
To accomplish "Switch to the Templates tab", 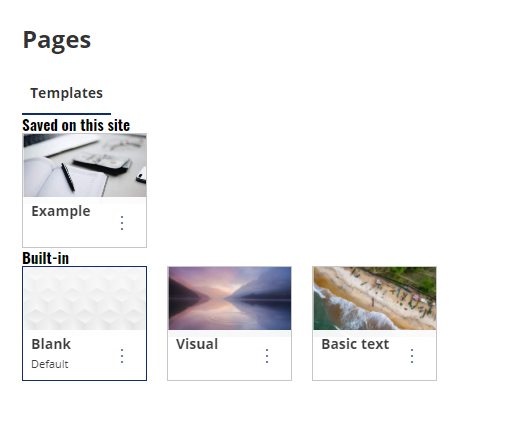I will 66,93.
